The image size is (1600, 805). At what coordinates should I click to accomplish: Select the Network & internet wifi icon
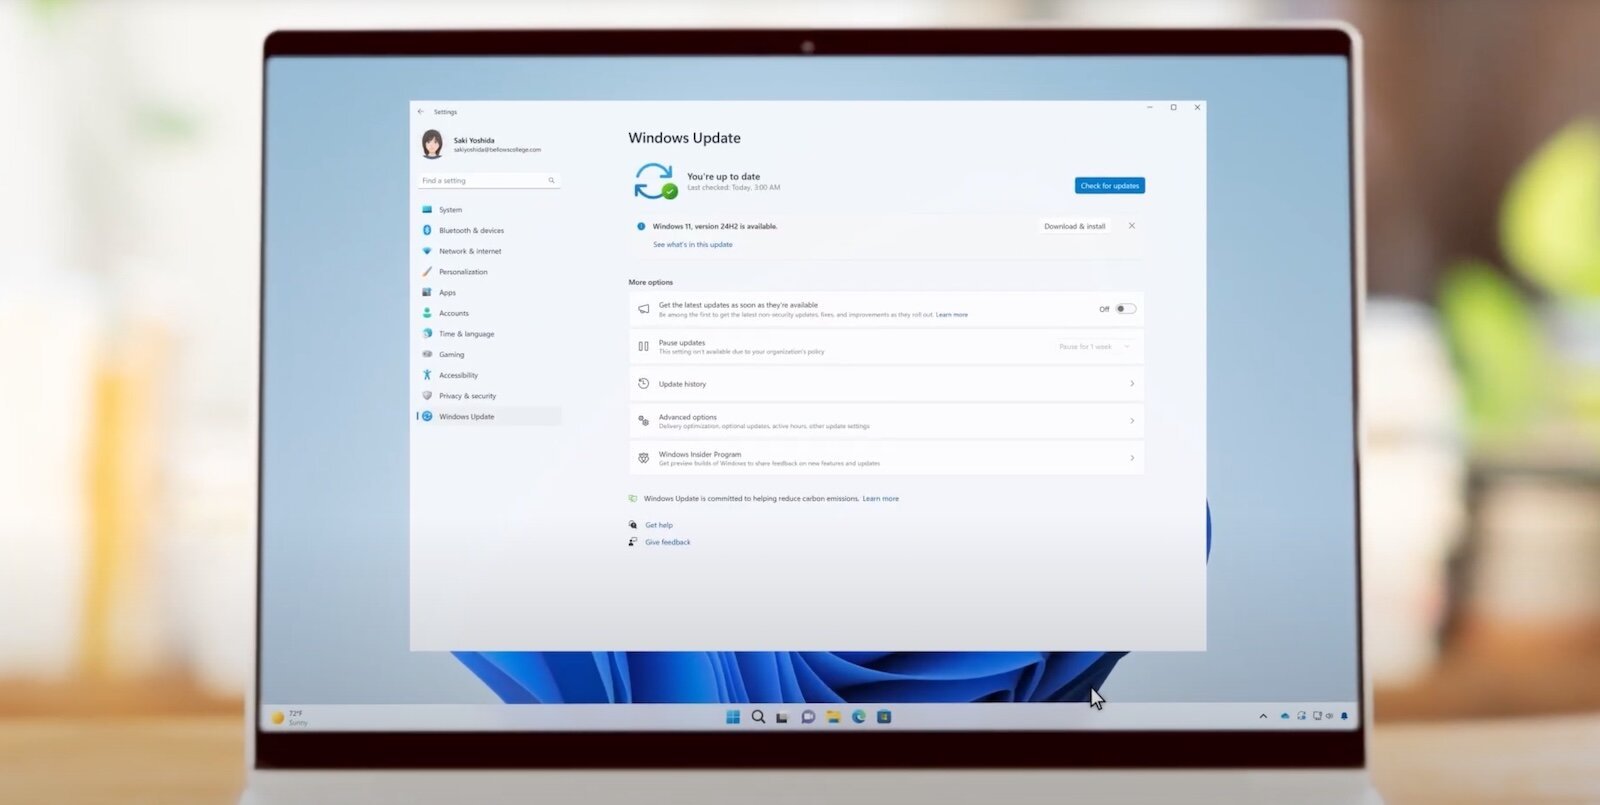click(427, 251)
